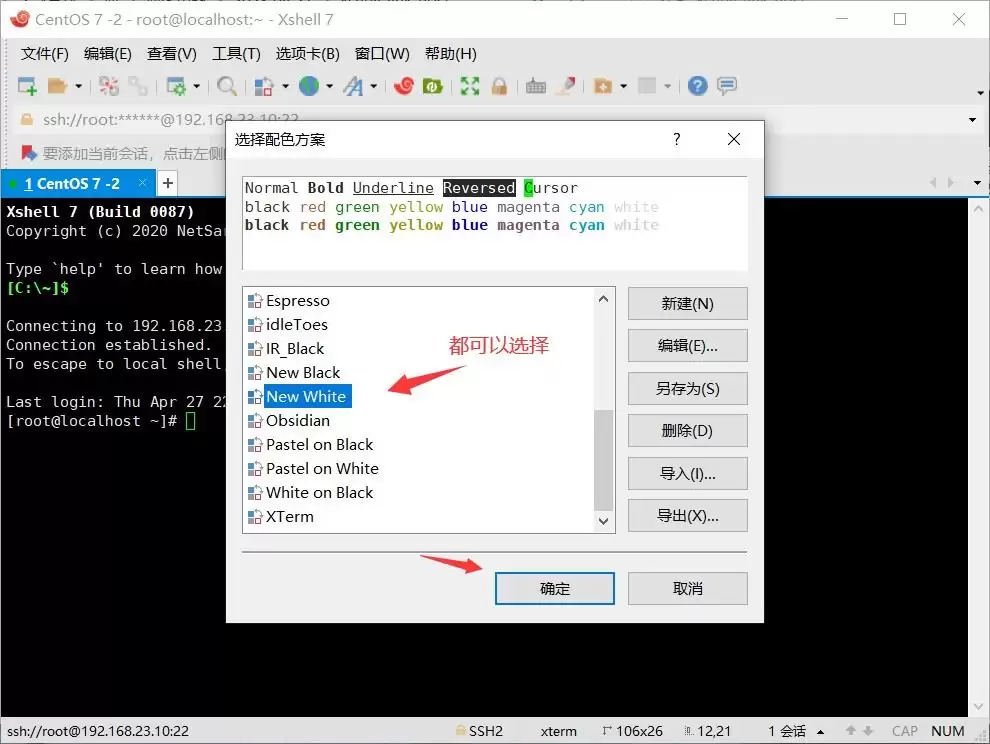This screenshot has height=744, width=990.
Task: Click the 导出(X)... button
Action: [688, 516]
